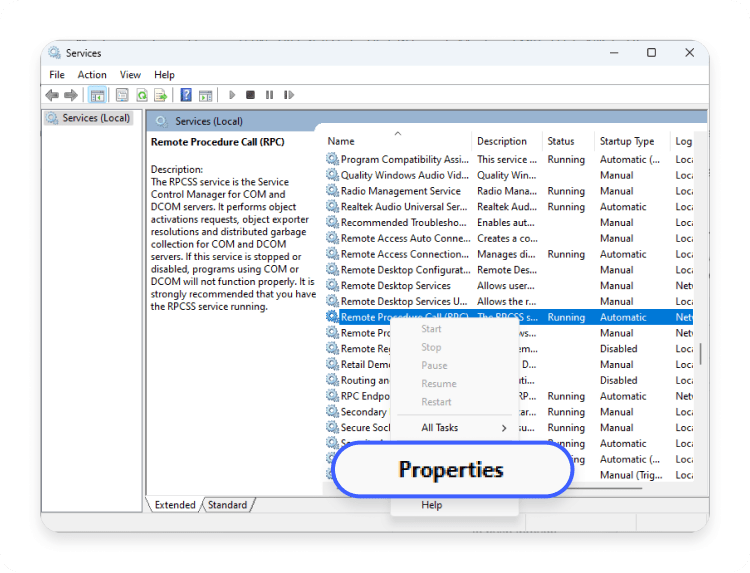This screenshot has width=750, height=573.
Task: Switch to the Standard tab
Action: pos(228,505)
